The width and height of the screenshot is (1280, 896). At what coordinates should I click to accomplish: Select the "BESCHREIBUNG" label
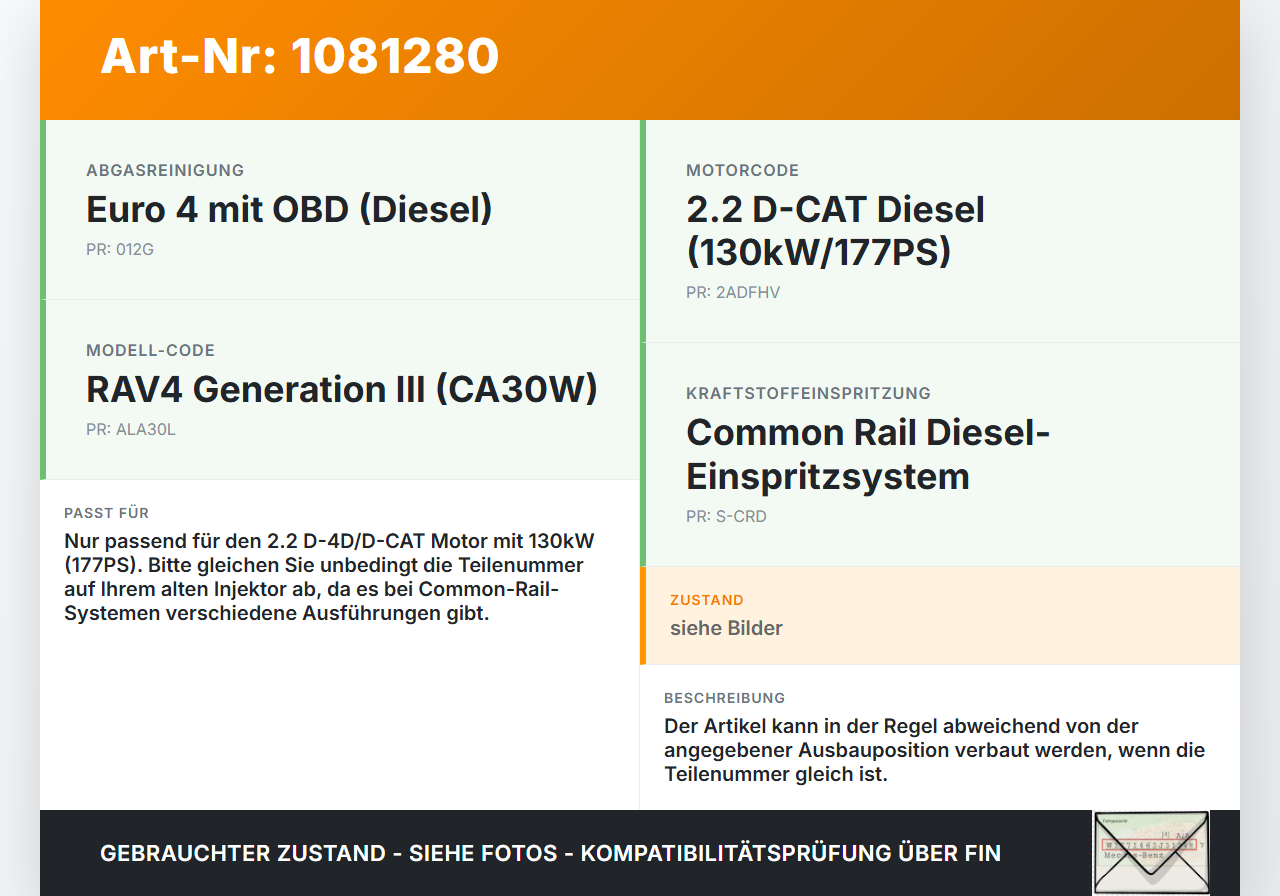pyautogui.click(x=725, y=698)
